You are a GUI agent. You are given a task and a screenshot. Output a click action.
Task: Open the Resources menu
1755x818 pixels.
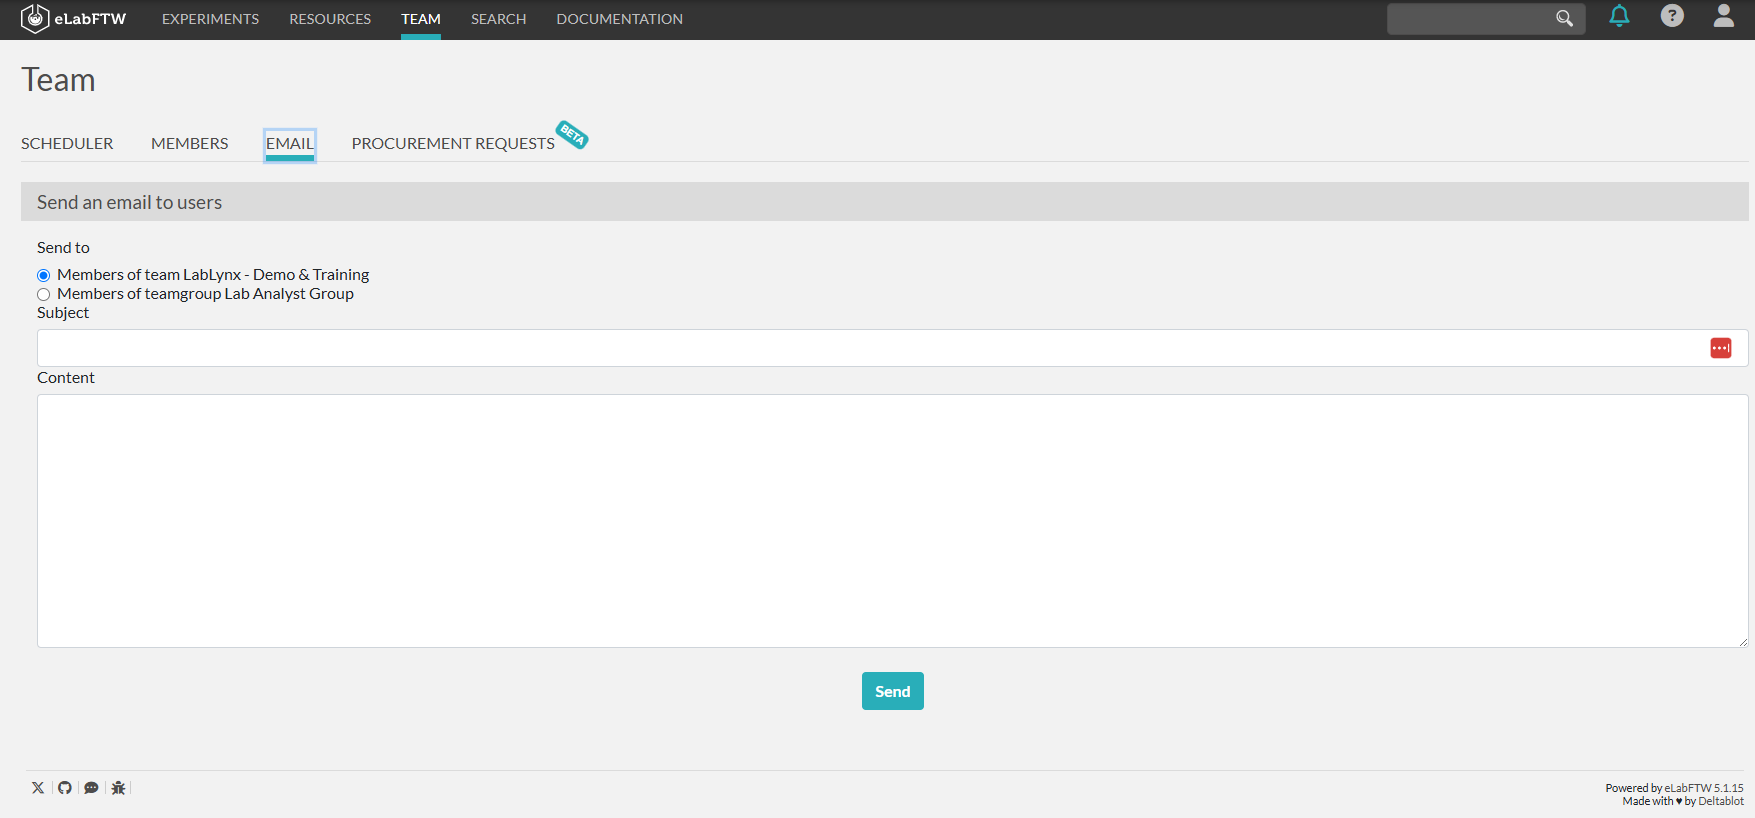[x=330, y=19]
